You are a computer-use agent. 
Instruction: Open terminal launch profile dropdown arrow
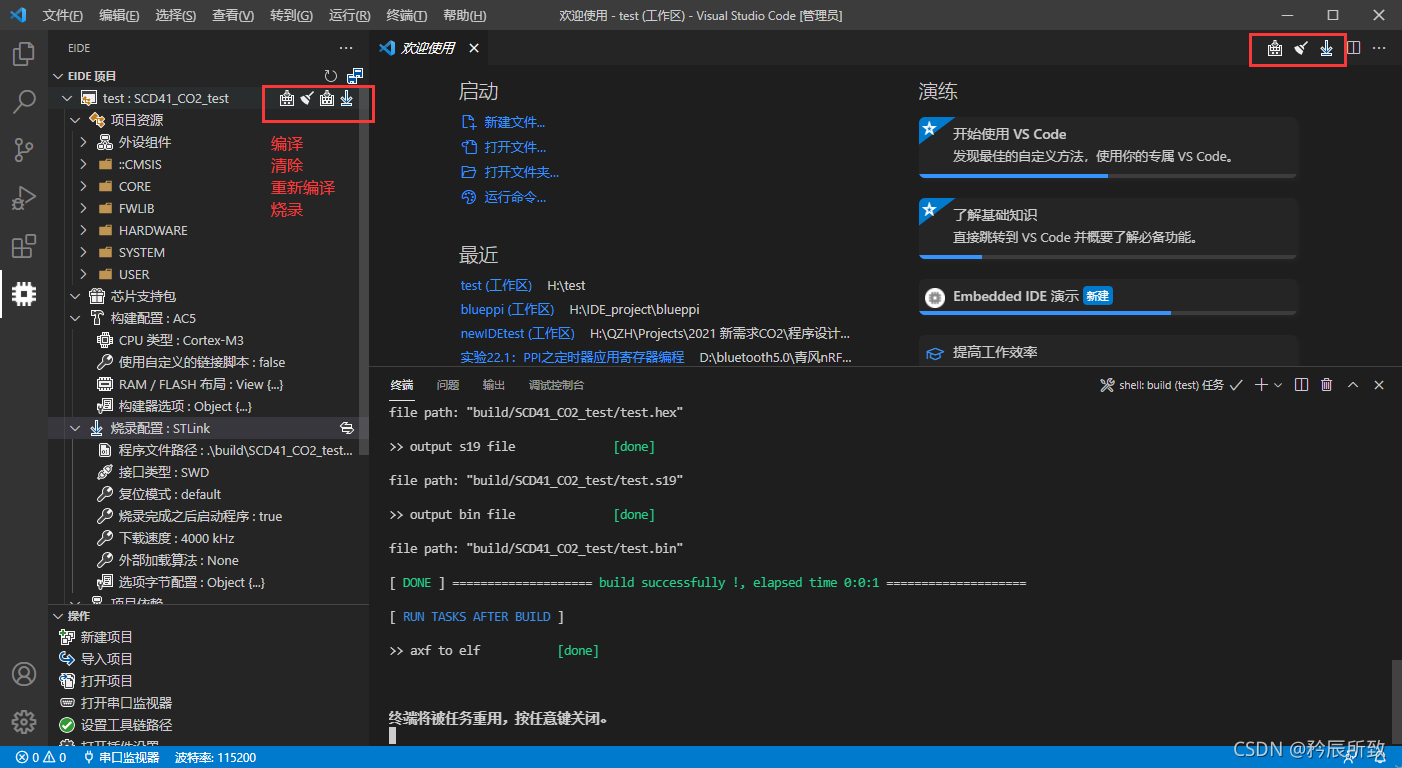click(1278, 385)
